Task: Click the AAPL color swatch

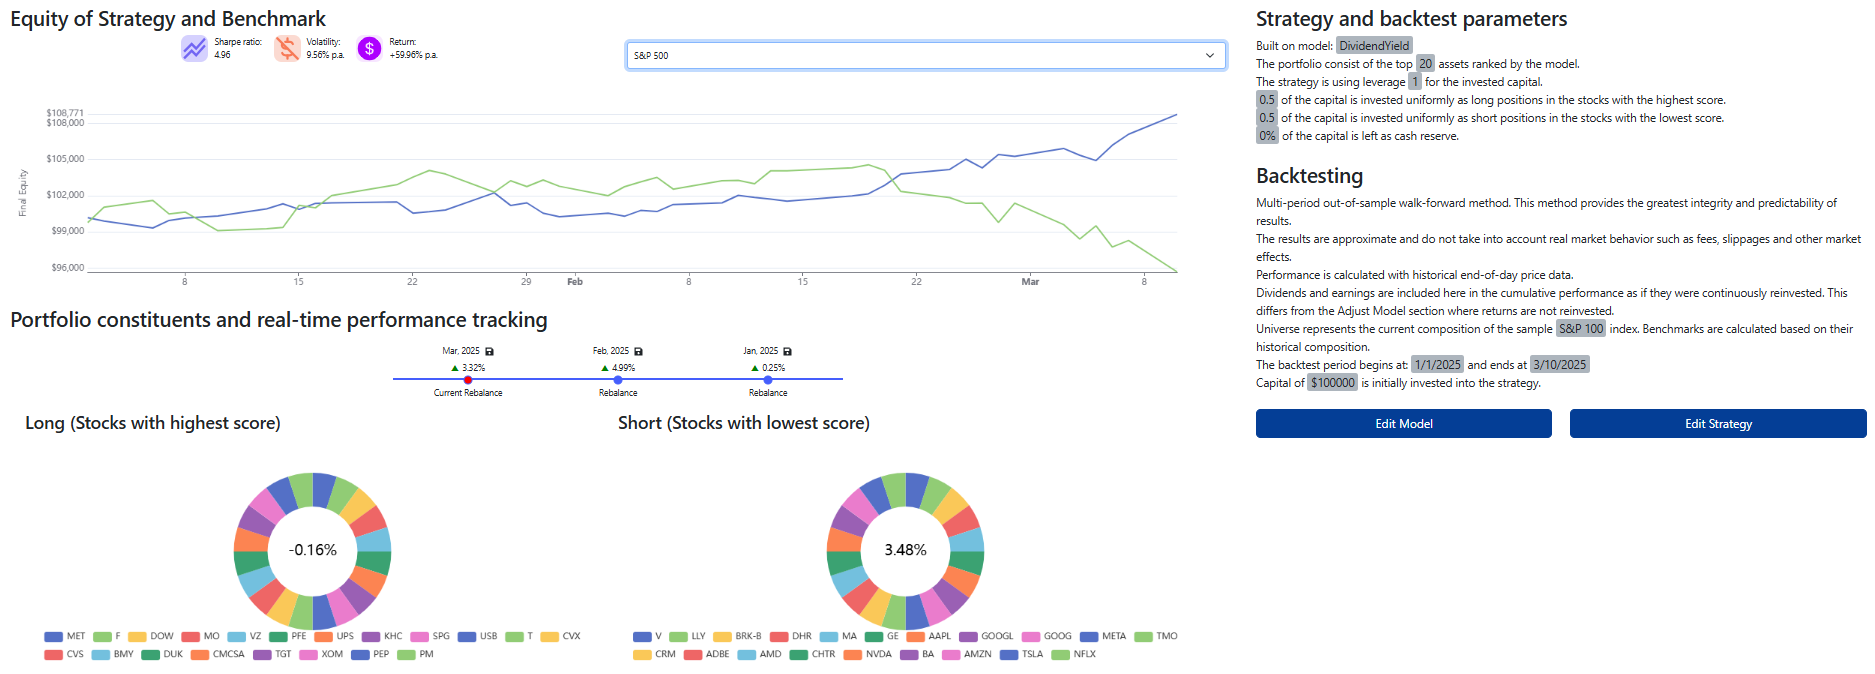Action: (915, 636)
